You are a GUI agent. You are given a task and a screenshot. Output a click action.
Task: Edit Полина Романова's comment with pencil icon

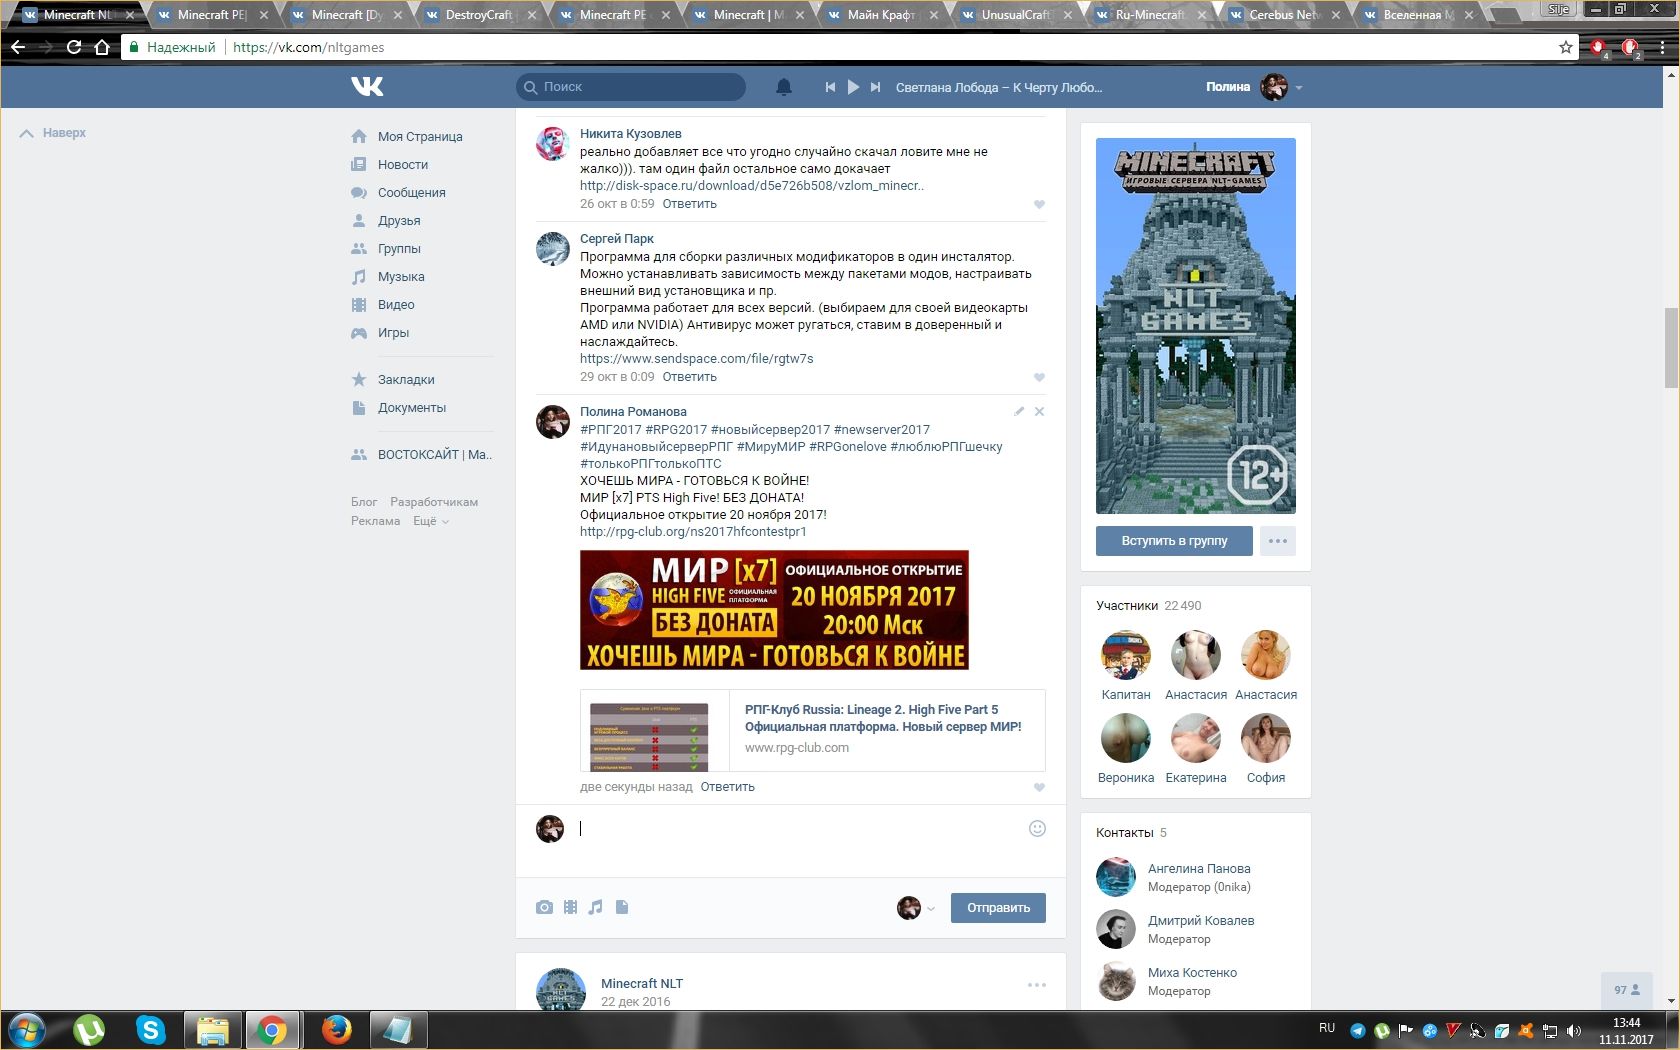click(x=1019, y=411)
